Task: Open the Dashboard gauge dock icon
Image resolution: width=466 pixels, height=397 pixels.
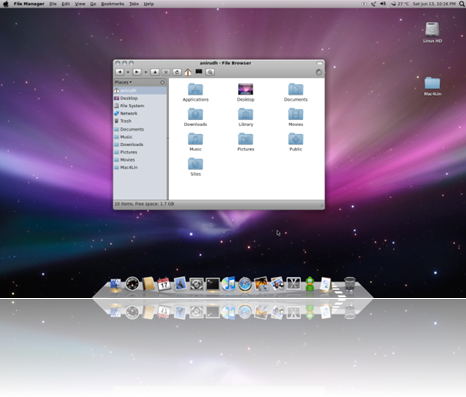Action: click(132, 284)
